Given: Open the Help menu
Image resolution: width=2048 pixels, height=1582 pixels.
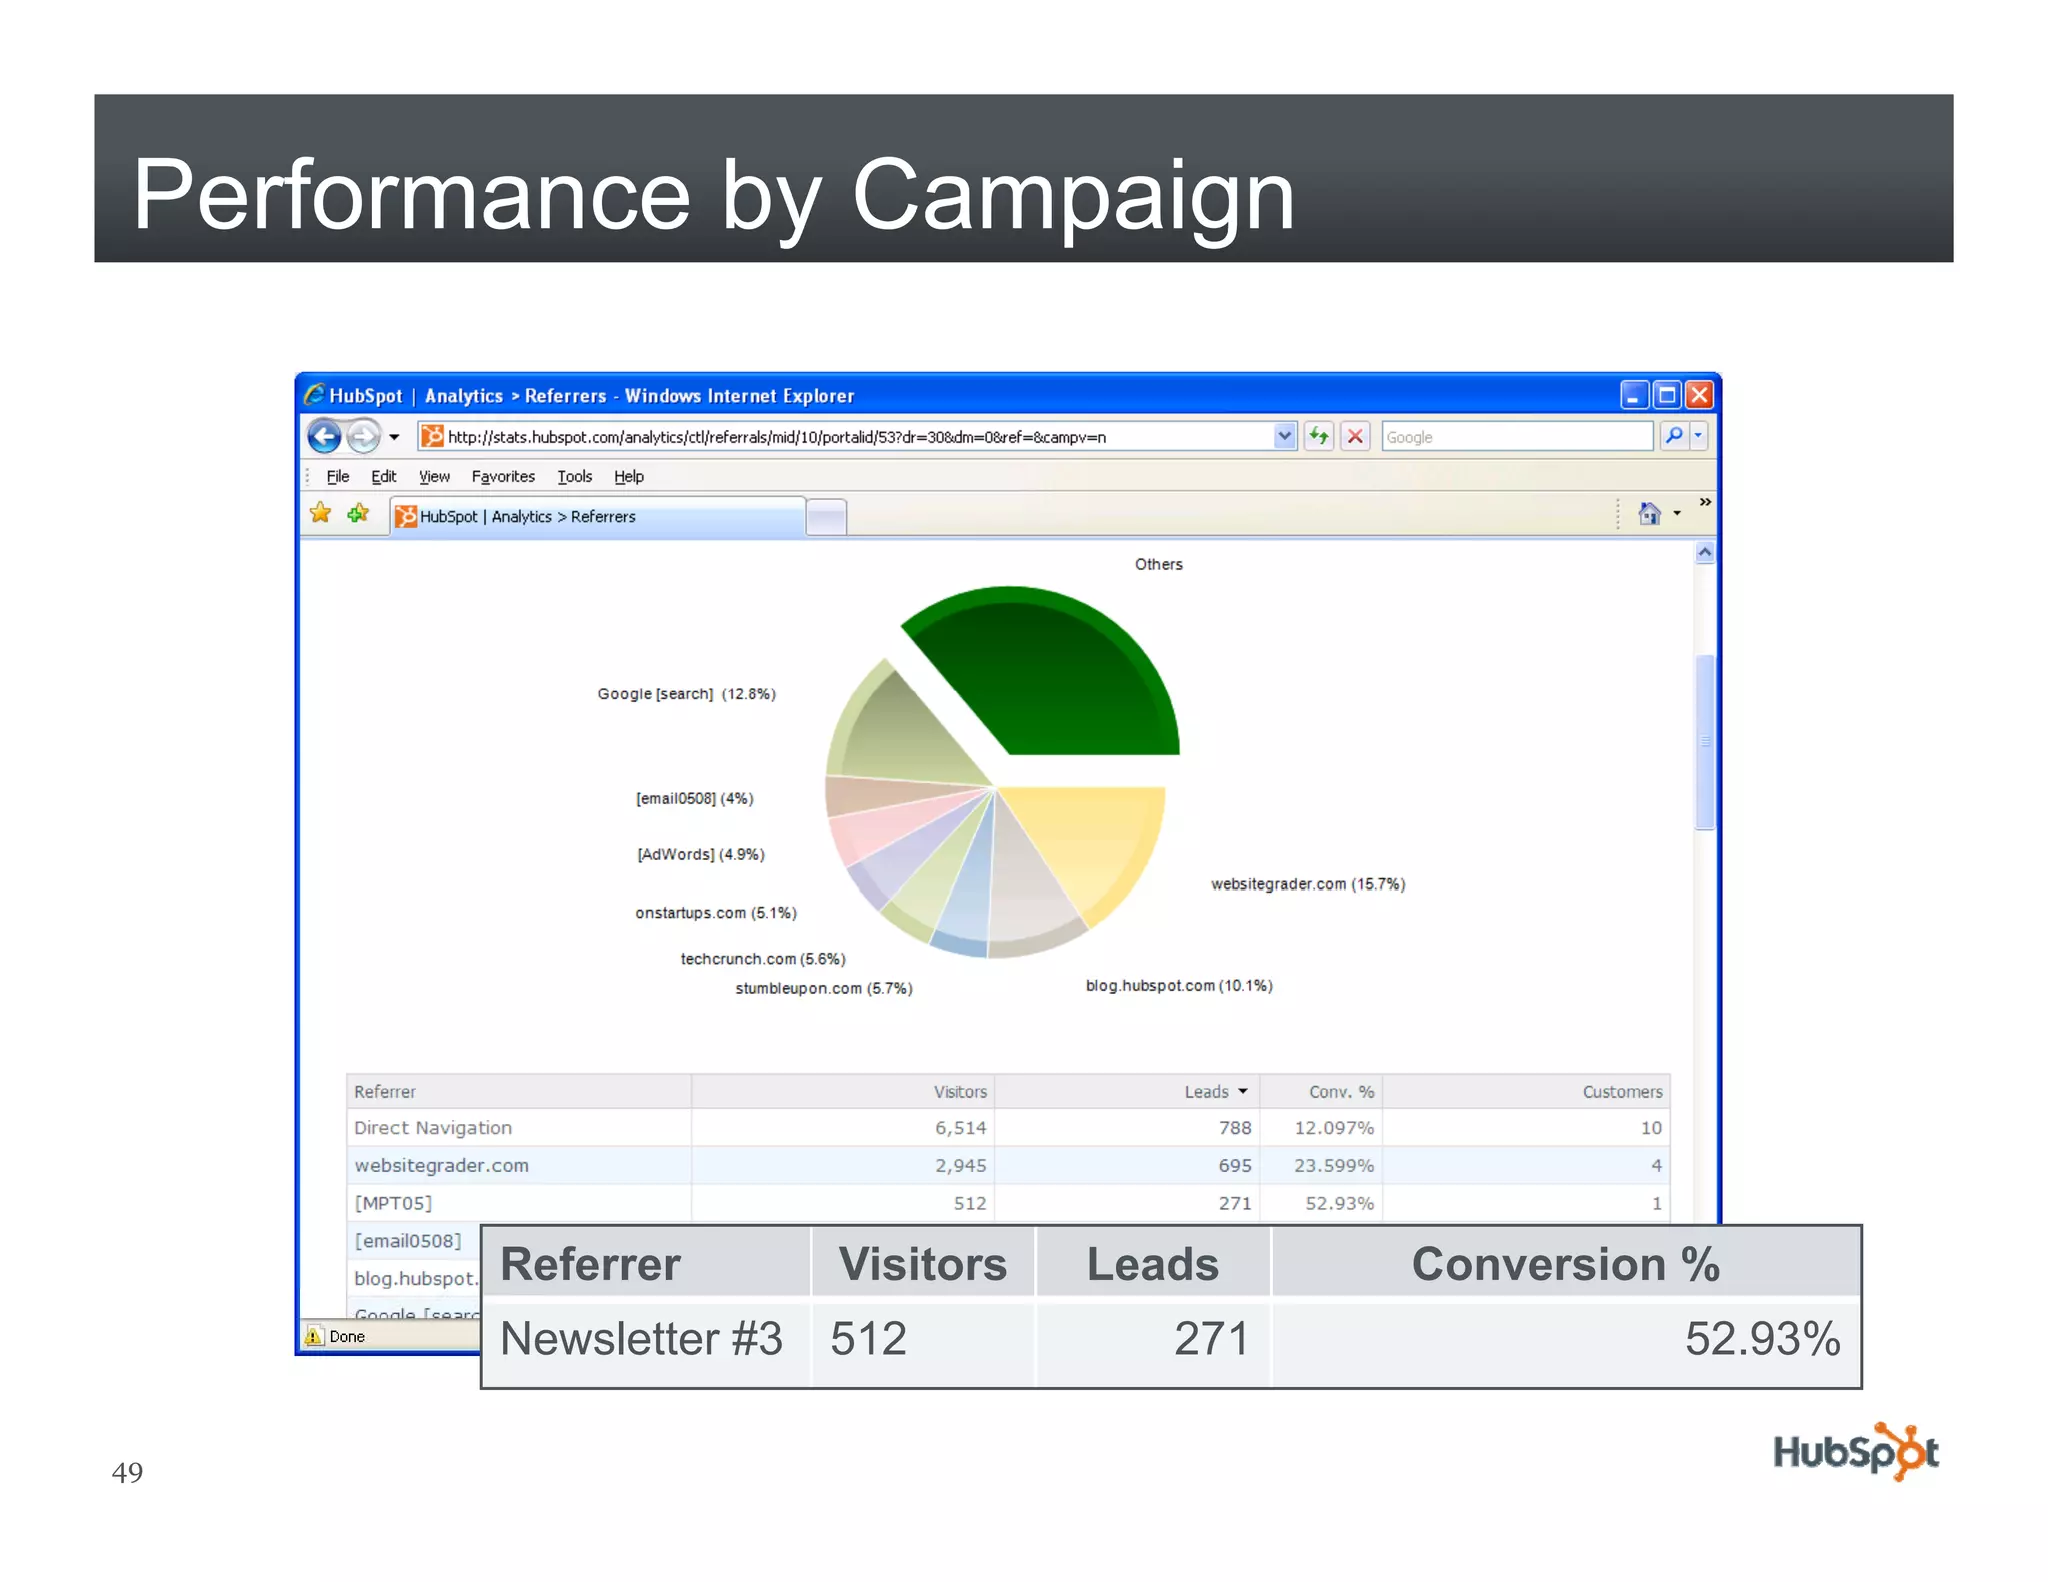Looking at the screenshot, I should coord(629,477).
